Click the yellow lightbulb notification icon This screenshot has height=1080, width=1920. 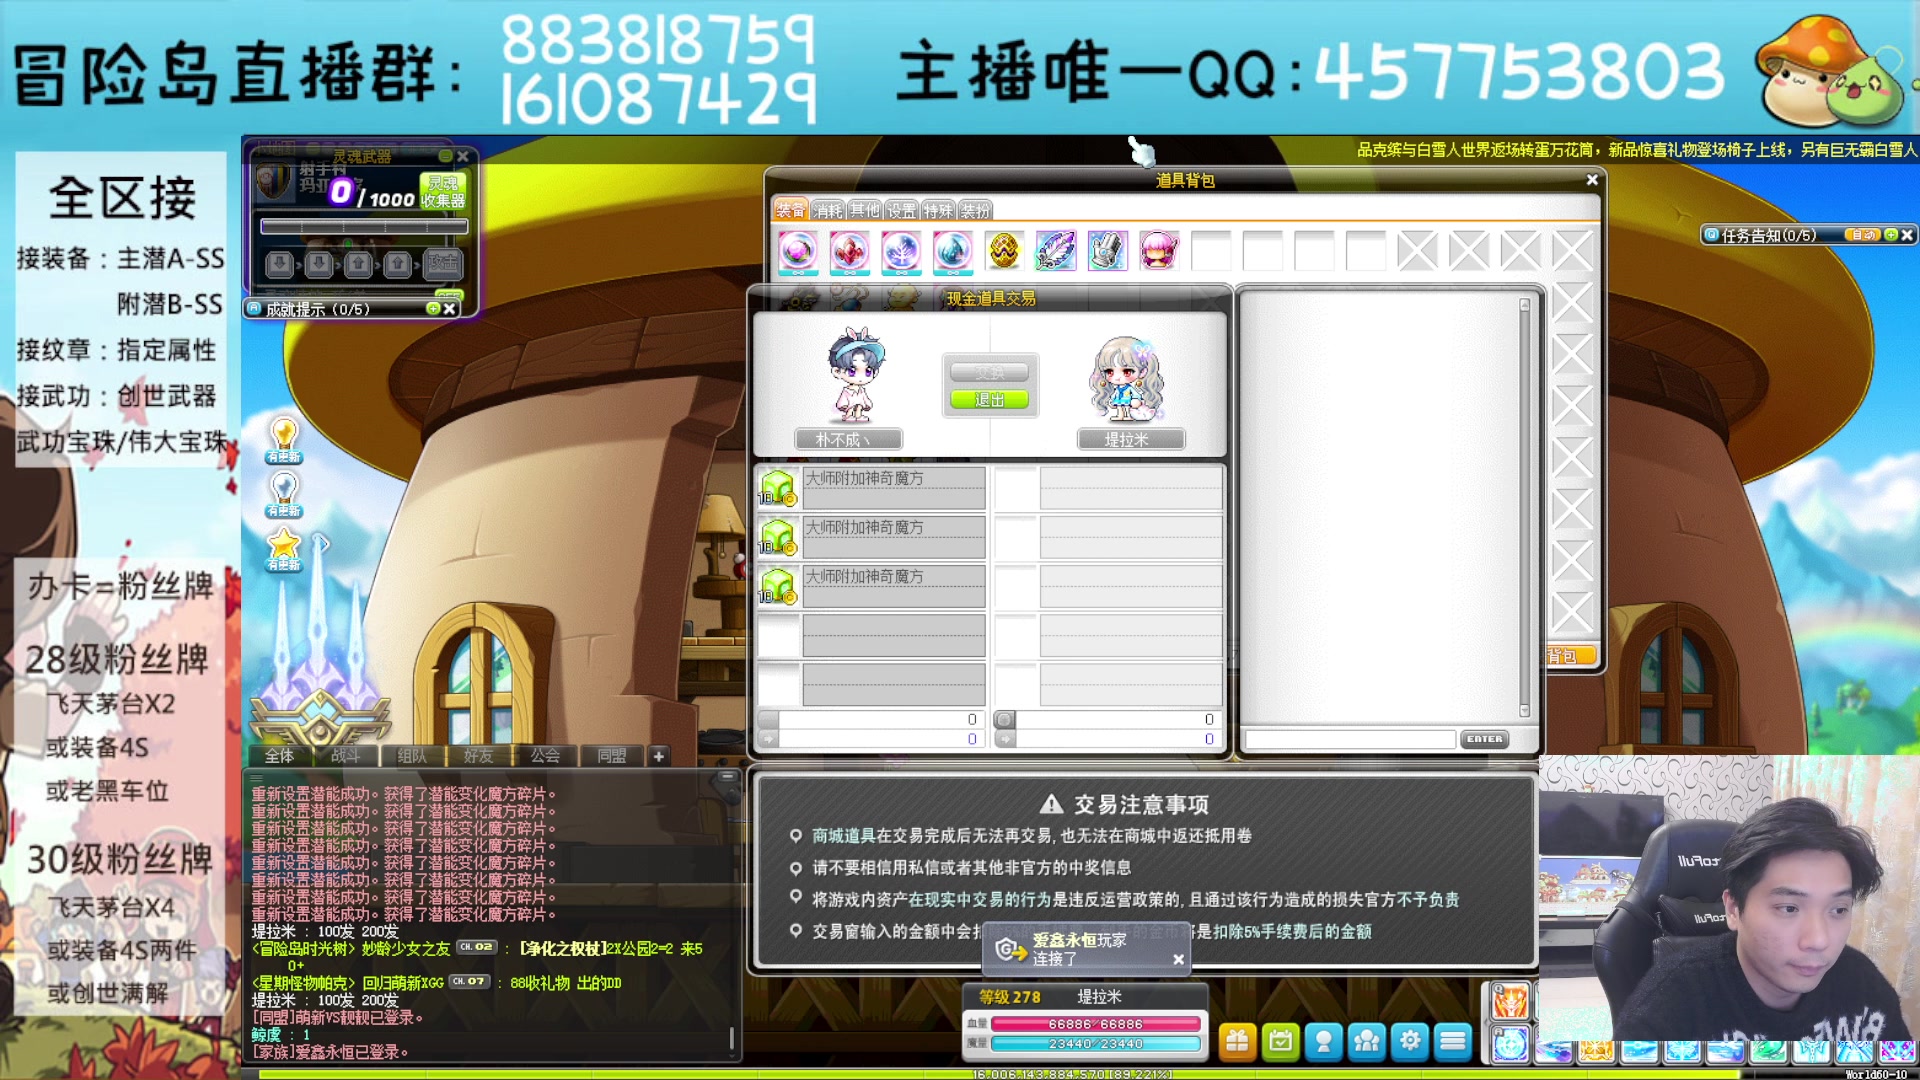pos(284,440)
